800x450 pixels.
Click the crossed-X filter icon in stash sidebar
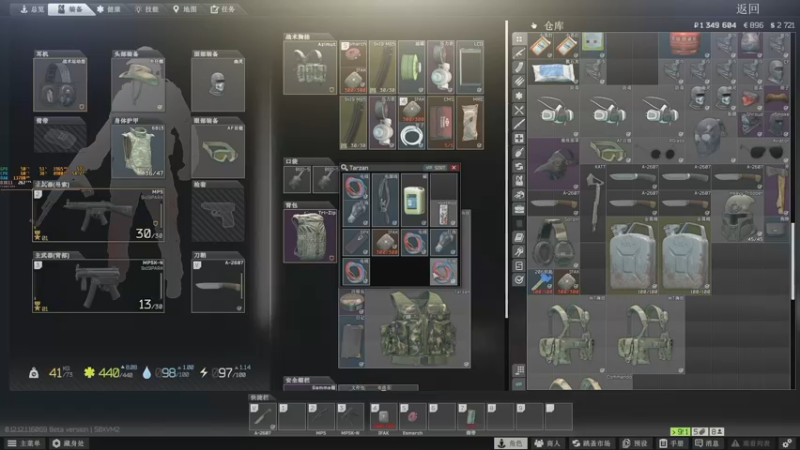(x=519, y=110)
